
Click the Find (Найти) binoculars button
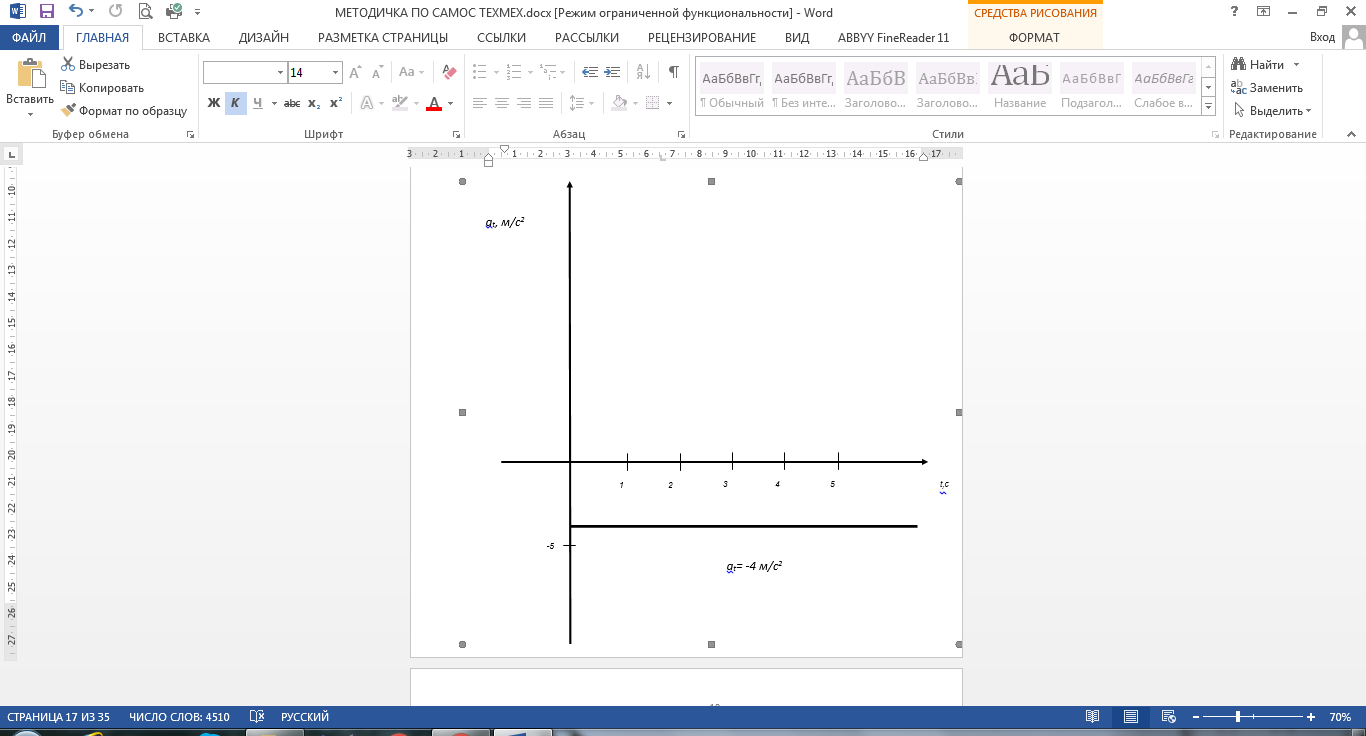1258,64
